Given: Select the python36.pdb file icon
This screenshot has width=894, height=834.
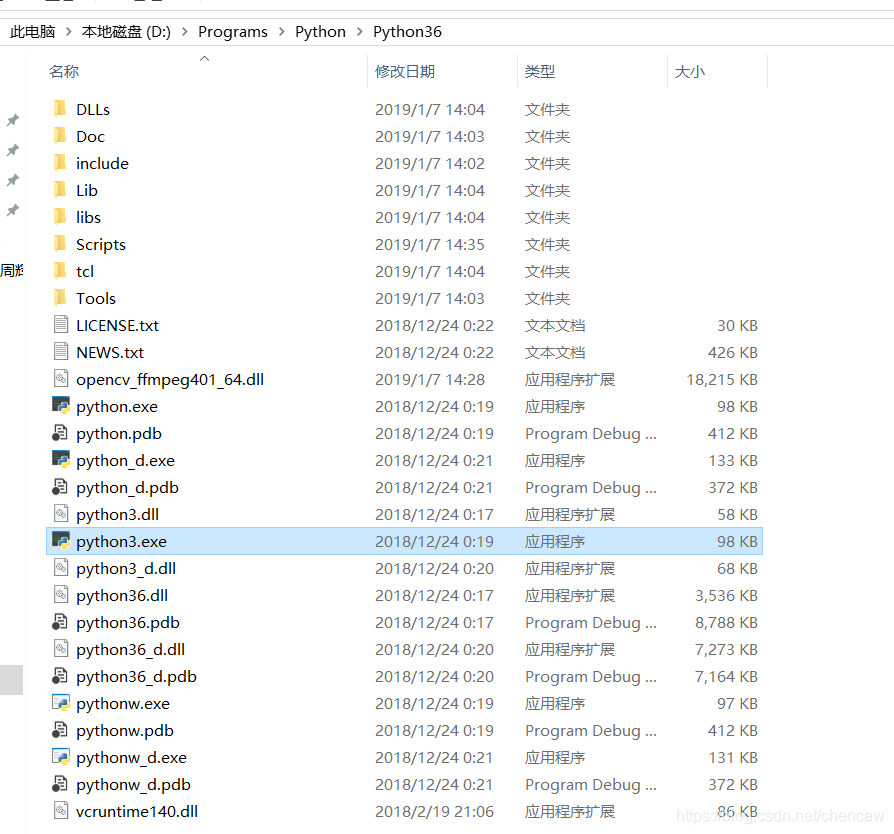Looking at the screenshot, I should [x=60, y=622].
